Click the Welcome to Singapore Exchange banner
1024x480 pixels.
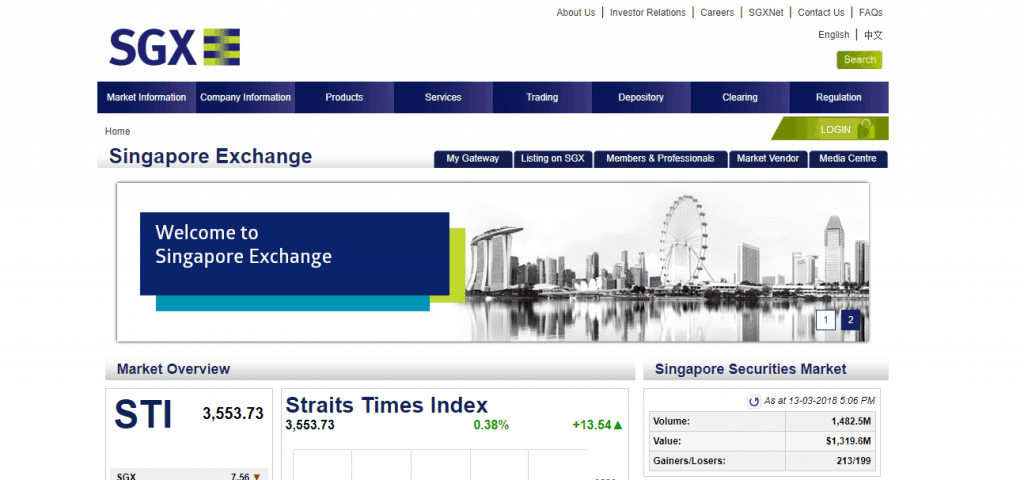(x=492, y=262)
